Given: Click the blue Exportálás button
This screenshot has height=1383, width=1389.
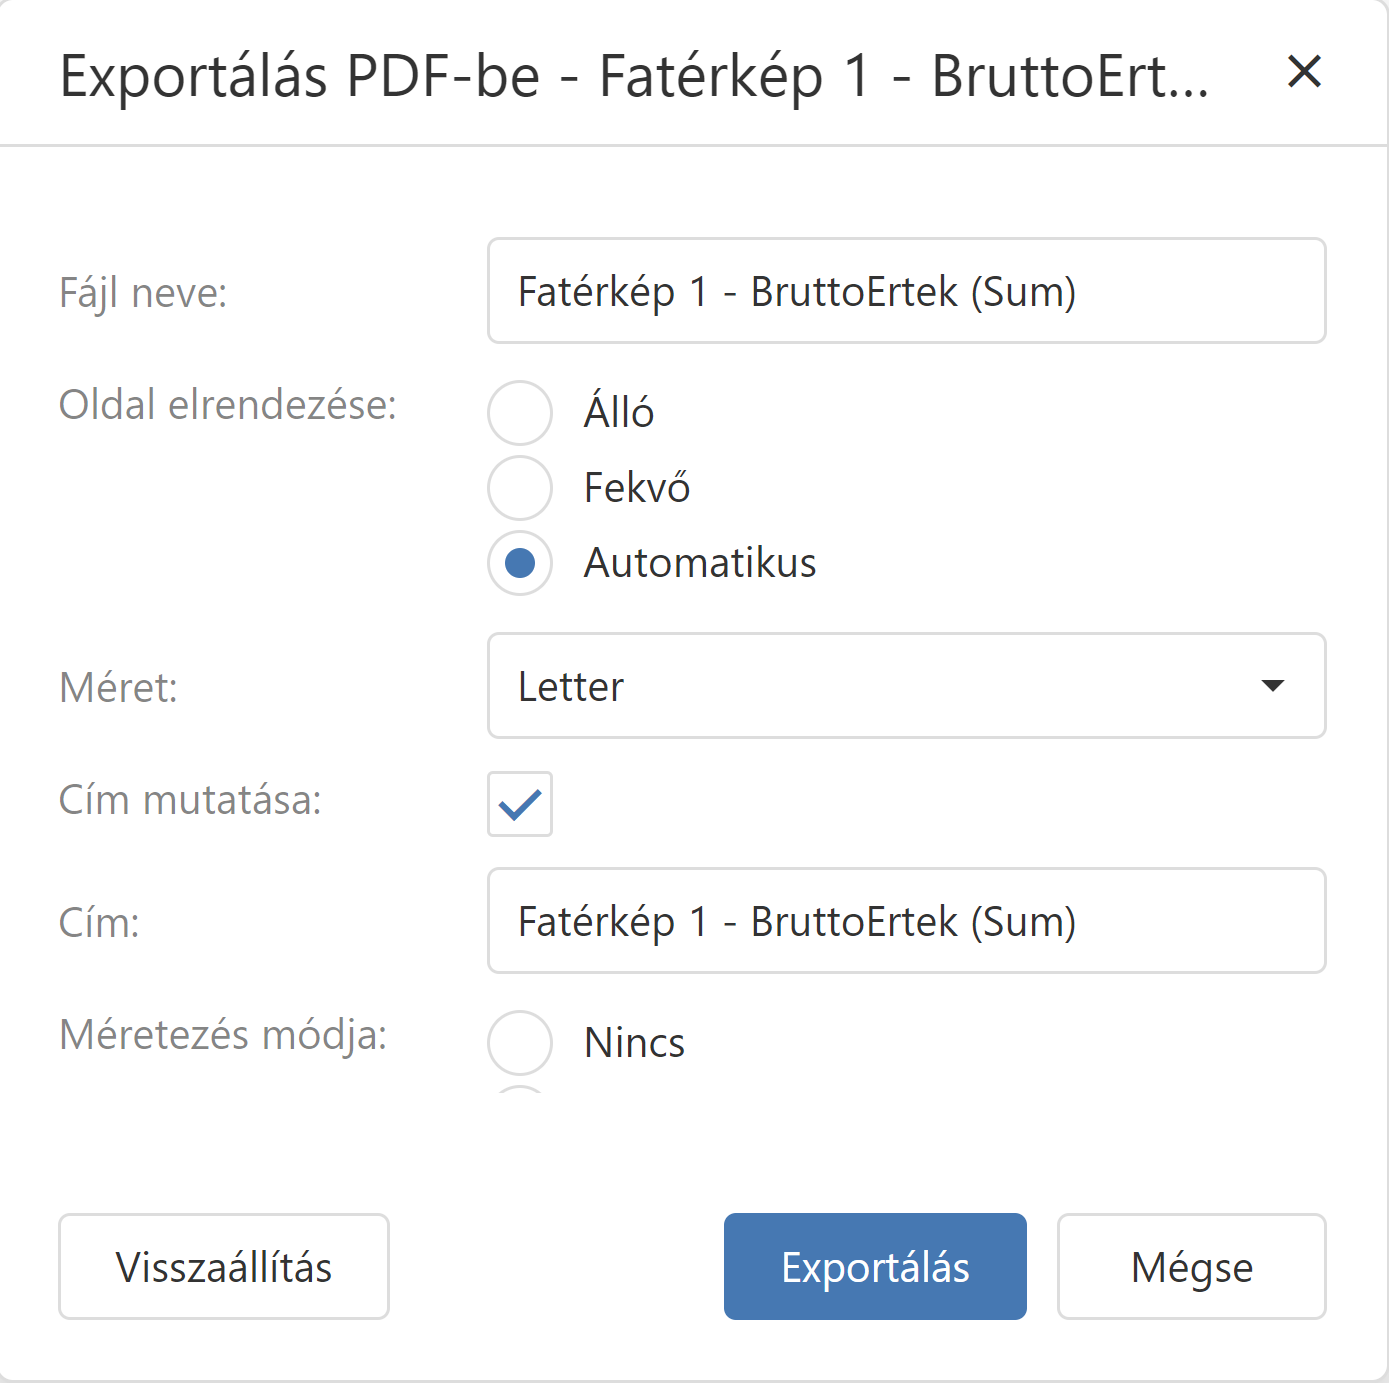Looking at the screenshot, I should pos(875,1266).
